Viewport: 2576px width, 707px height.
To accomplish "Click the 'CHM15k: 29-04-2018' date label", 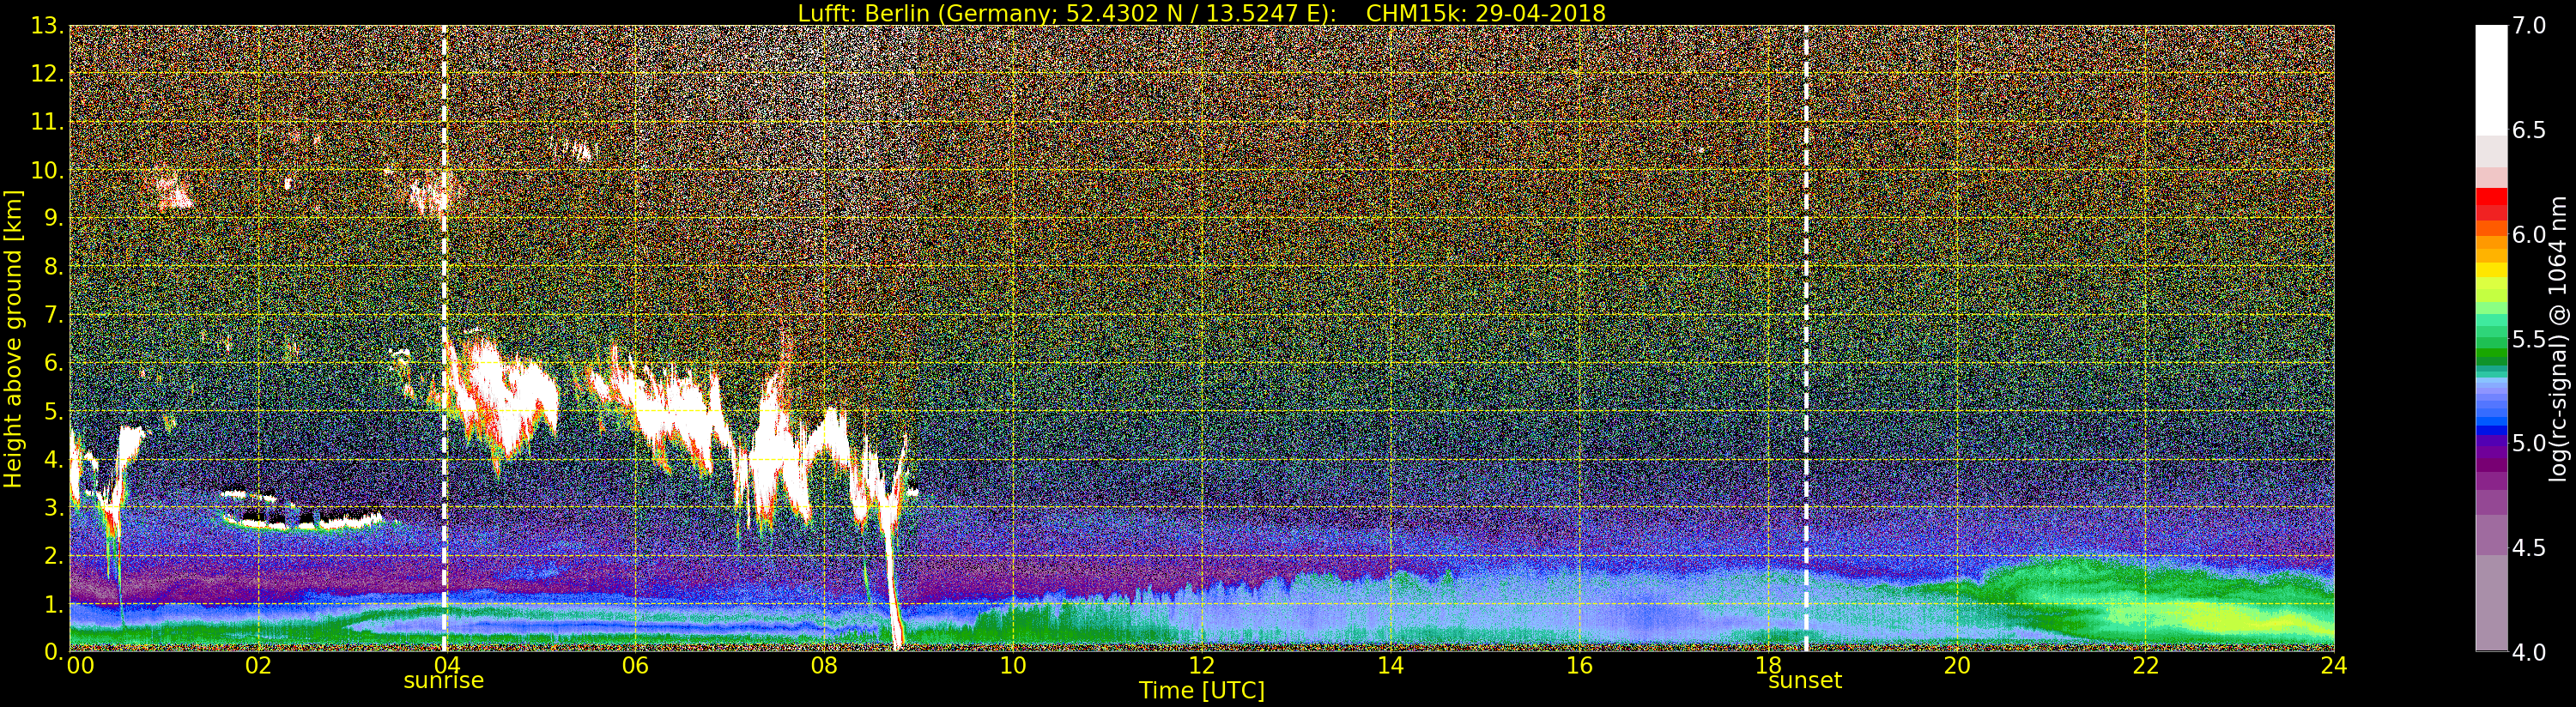I will (1486, 13).
